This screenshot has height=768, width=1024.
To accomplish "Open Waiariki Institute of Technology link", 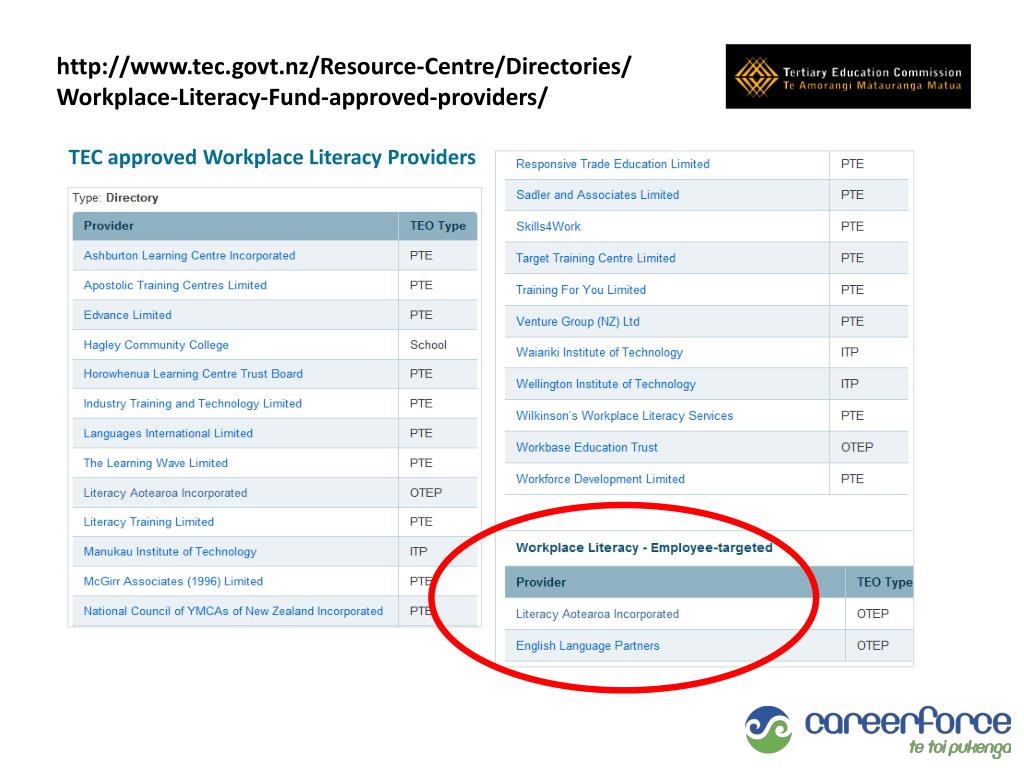I will point(599,353).
